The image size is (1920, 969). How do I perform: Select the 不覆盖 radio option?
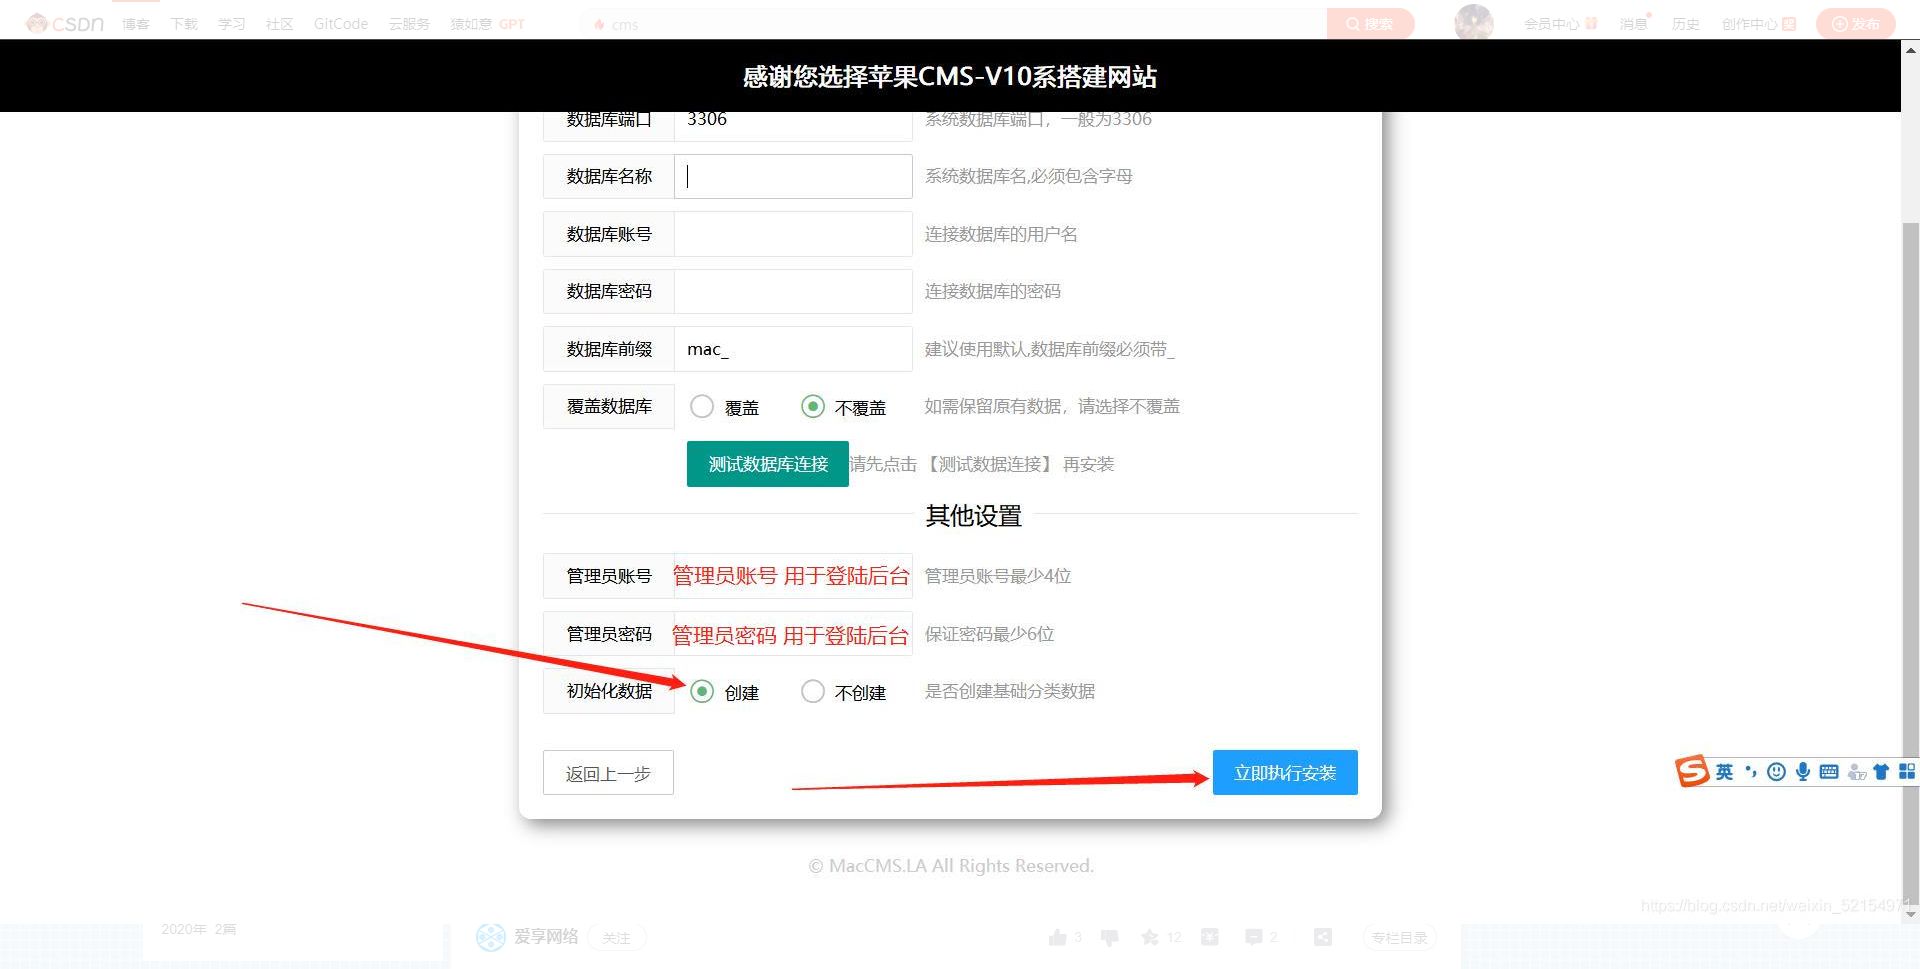(x=813, y=406)
